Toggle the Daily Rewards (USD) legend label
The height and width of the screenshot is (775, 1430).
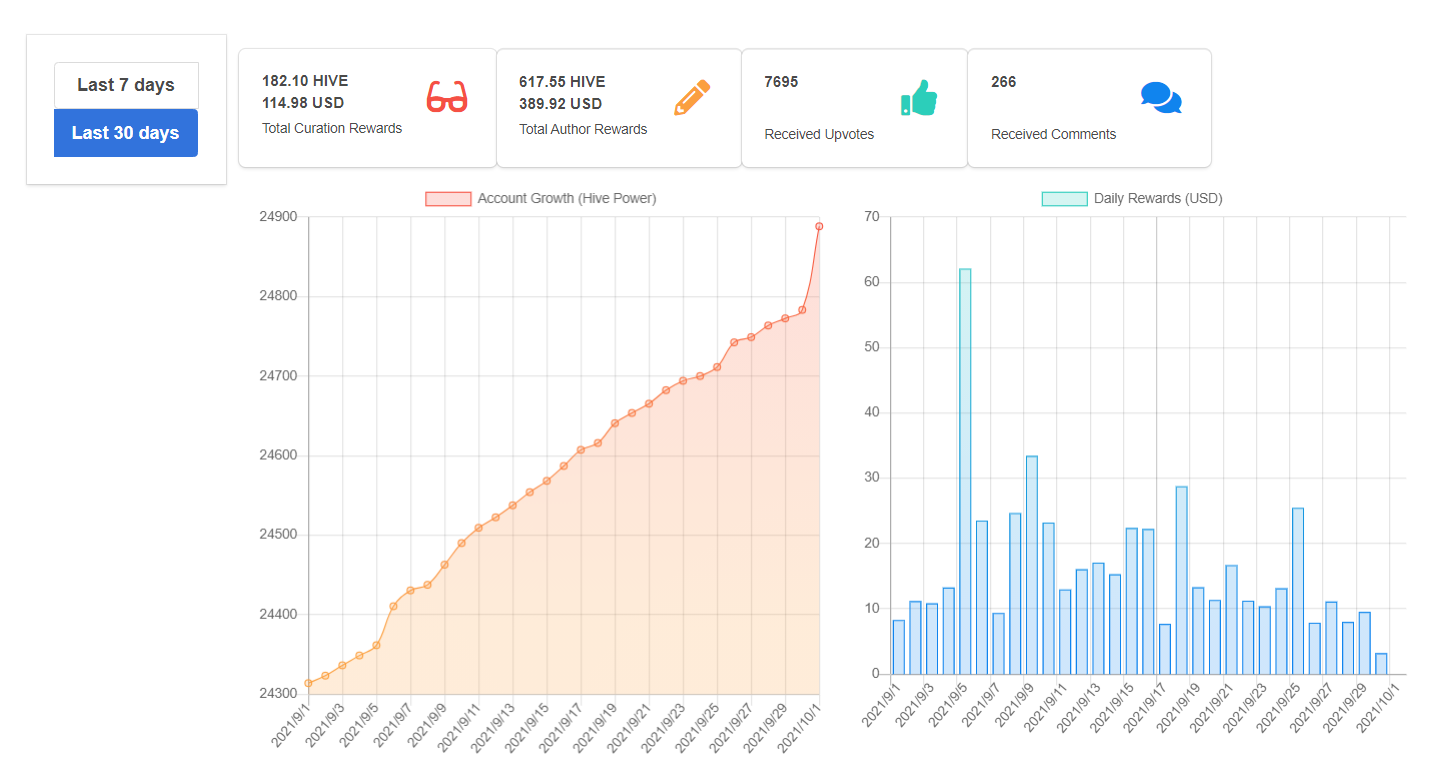(x=1158, y=198)
